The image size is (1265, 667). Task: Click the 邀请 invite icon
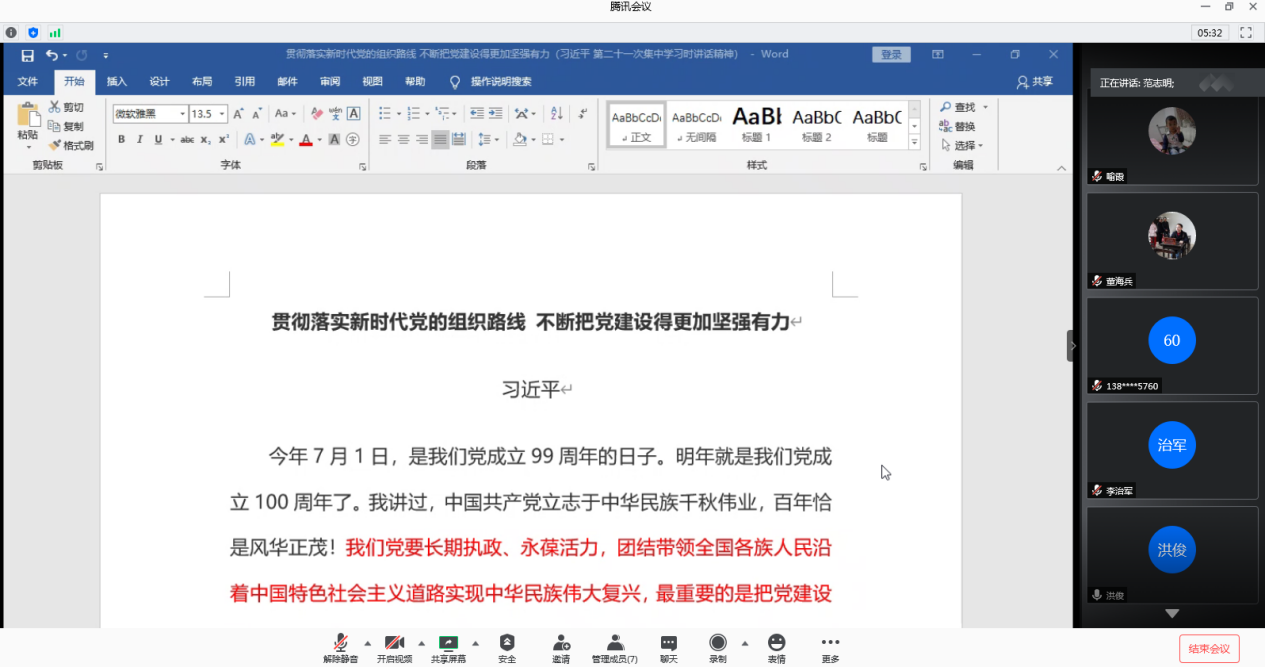click(561, 643)
